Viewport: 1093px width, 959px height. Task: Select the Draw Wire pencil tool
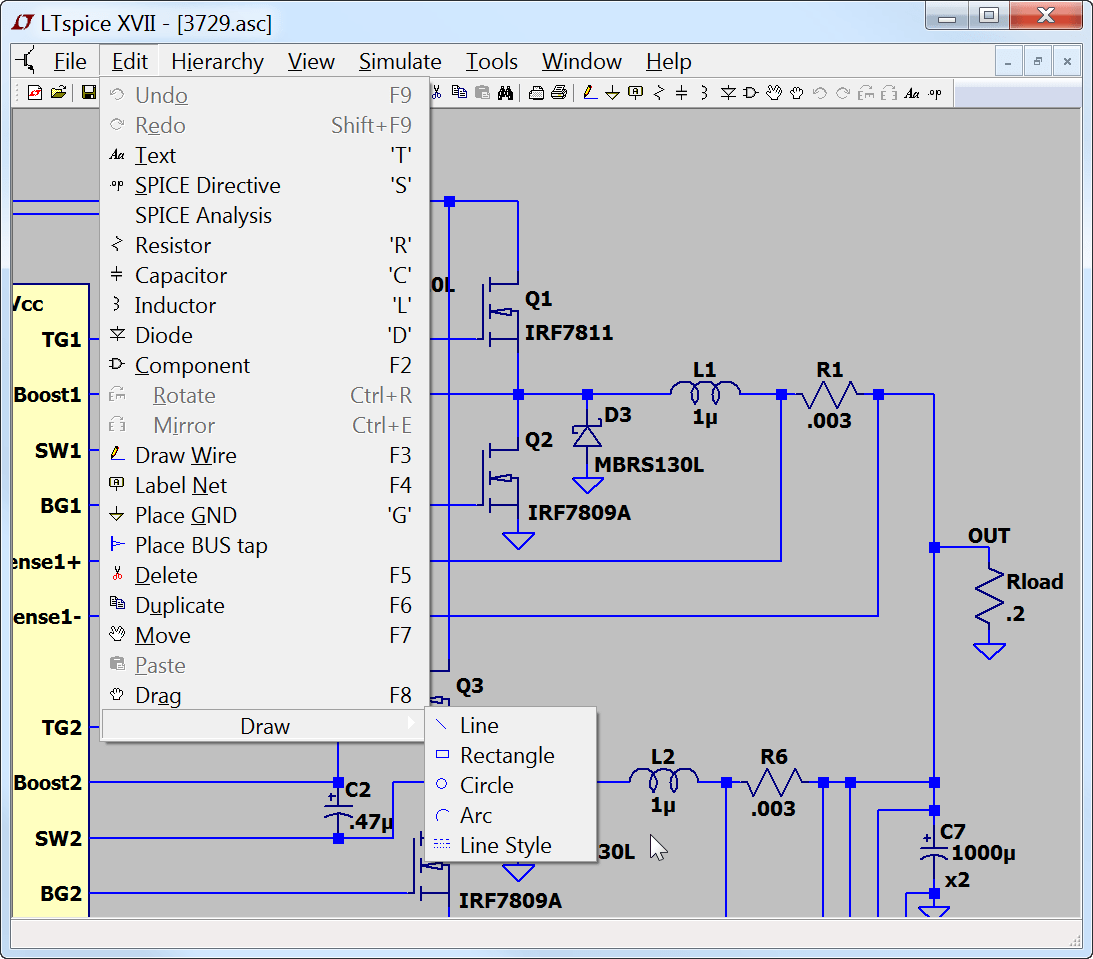pos(587,92)
